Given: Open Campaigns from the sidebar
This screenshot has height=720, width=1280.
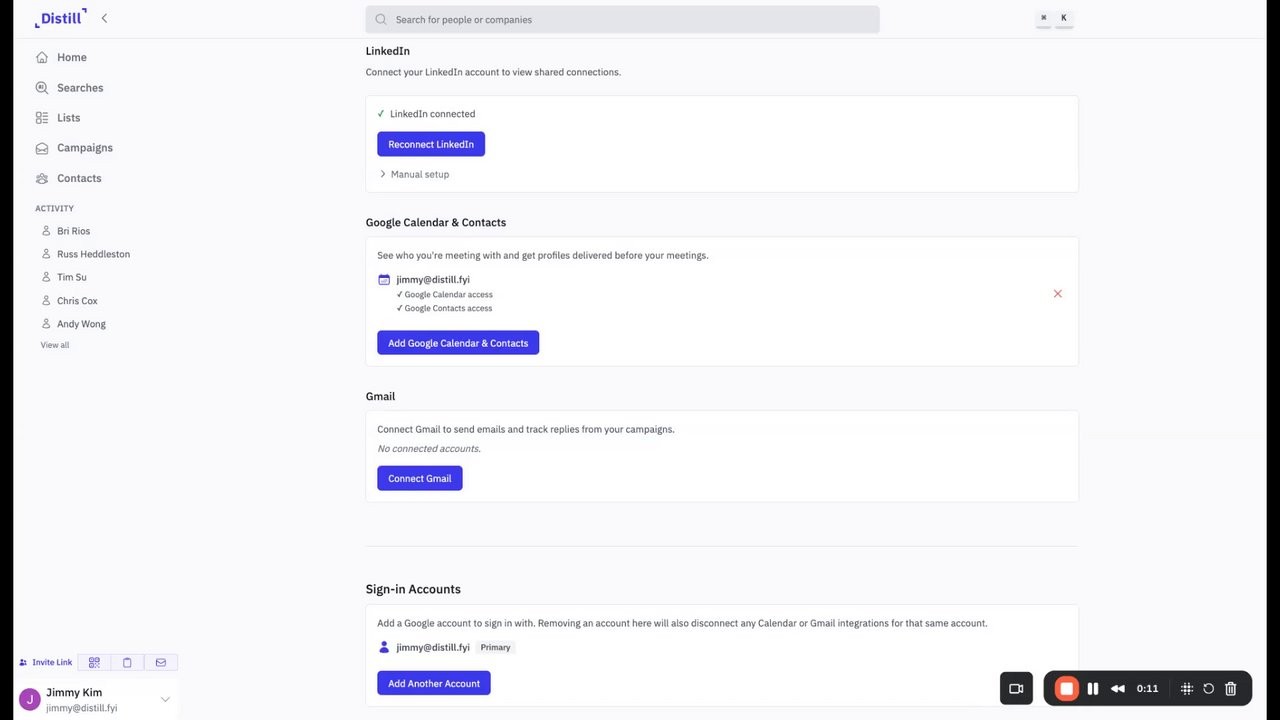Looking at the screenshot, I should pos(84,148).
